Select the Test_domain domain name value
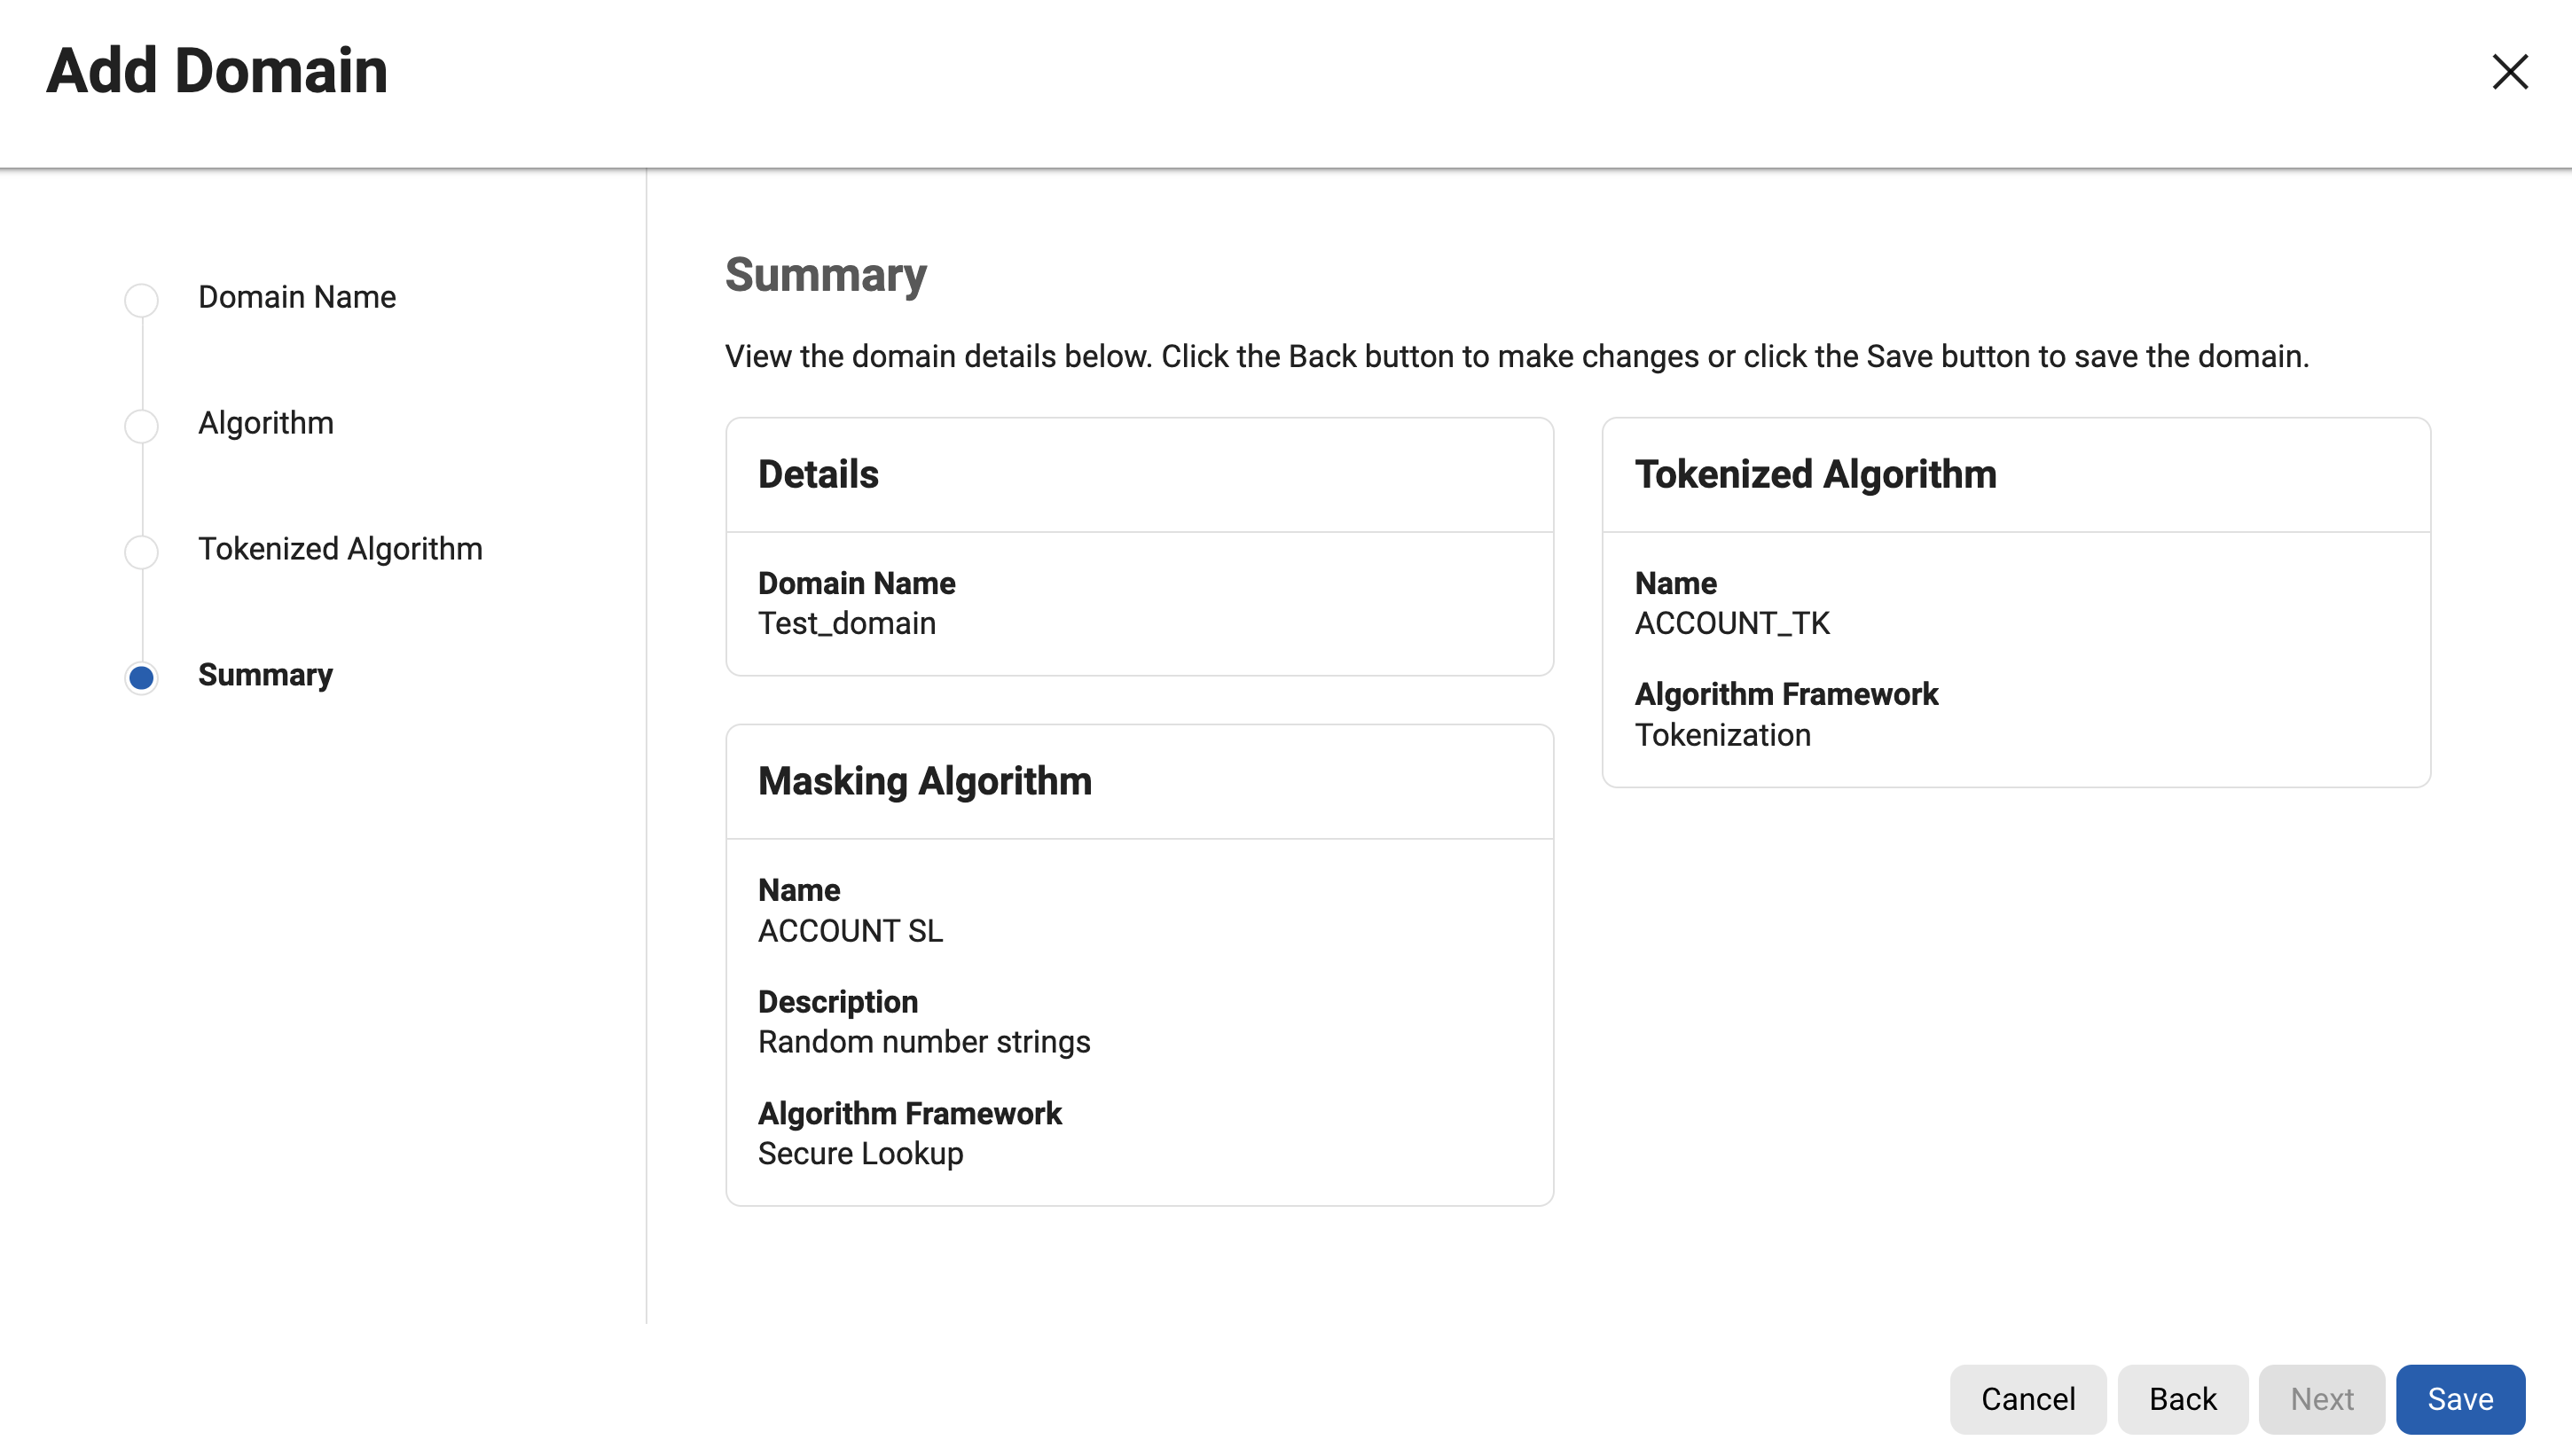2572x1456 pixels. point(846,623)
